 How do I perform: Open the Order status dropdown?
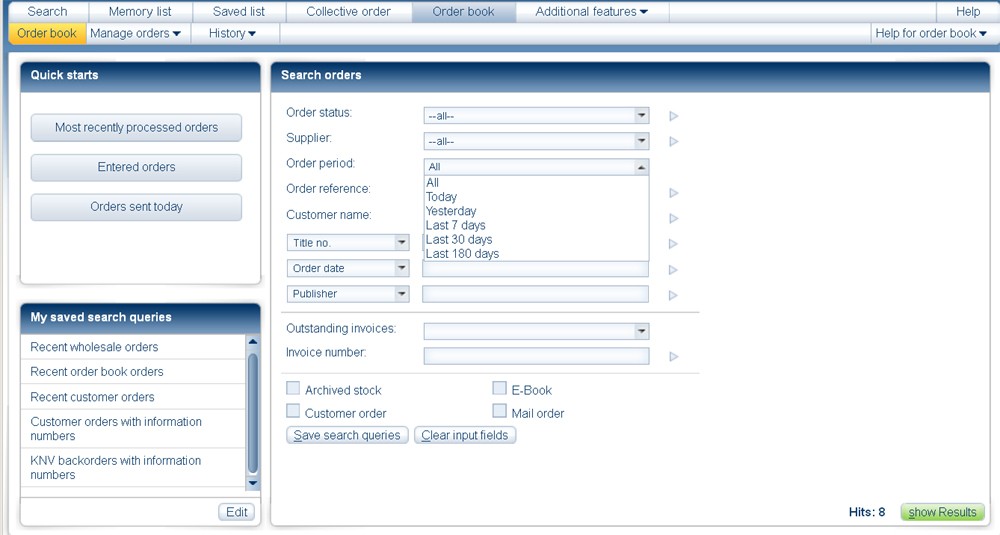[x=536, y=116]
